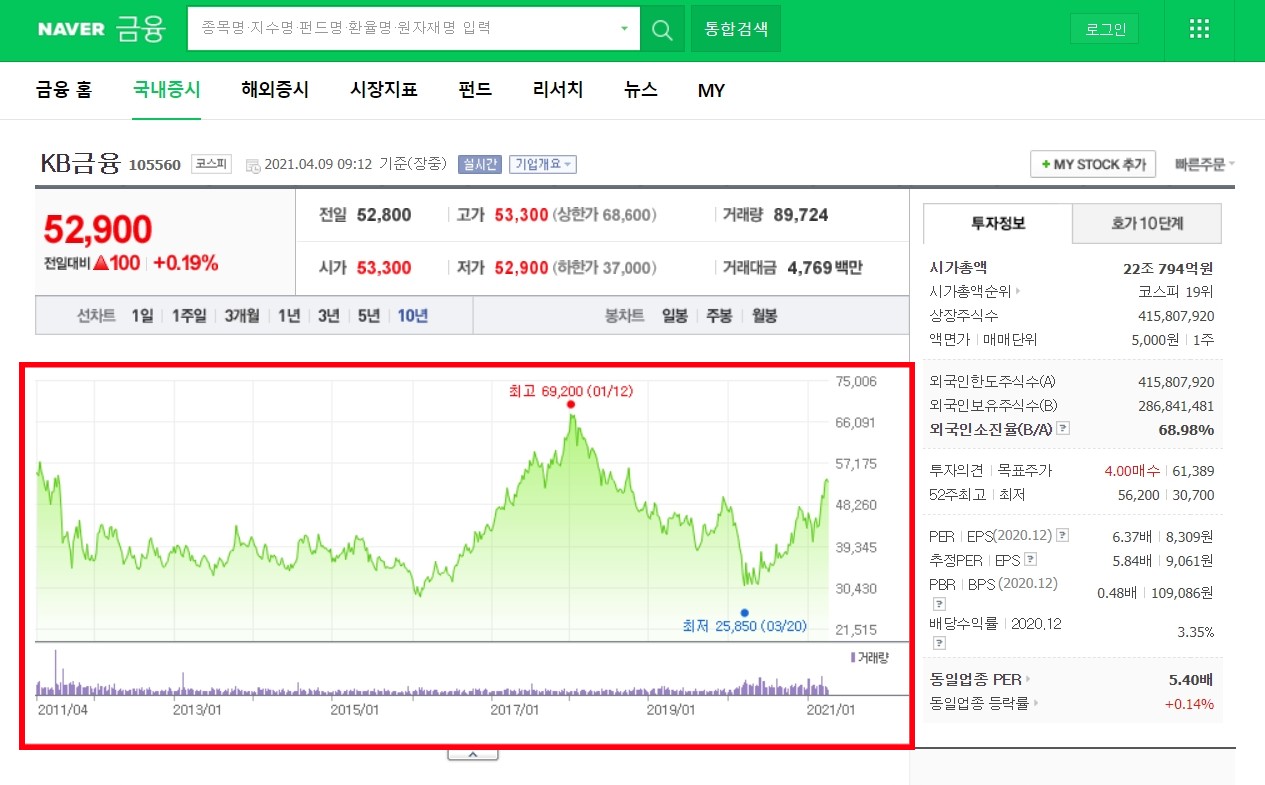Click the 통합검색 button
Image resolution: width=1265 pixels, height=785 pixels.
click(736, 29)
